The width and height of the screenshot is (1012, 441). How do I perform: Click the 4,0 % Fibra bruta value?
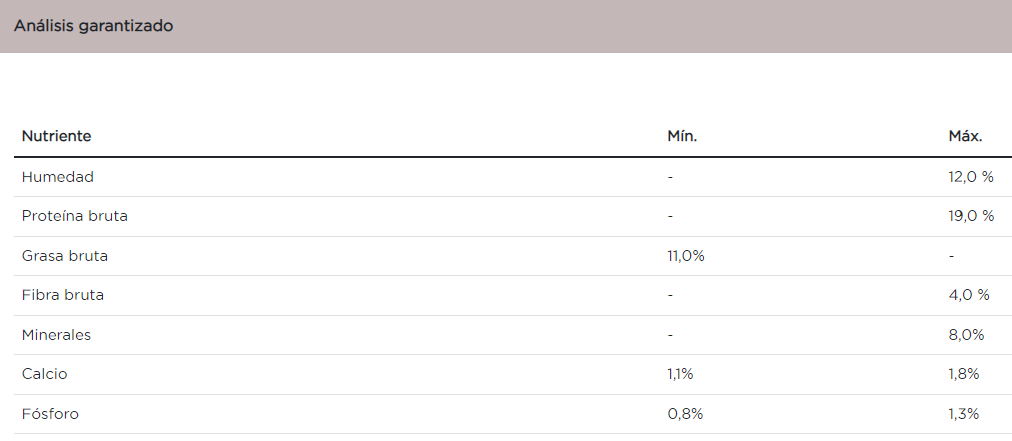click(968, 295)
